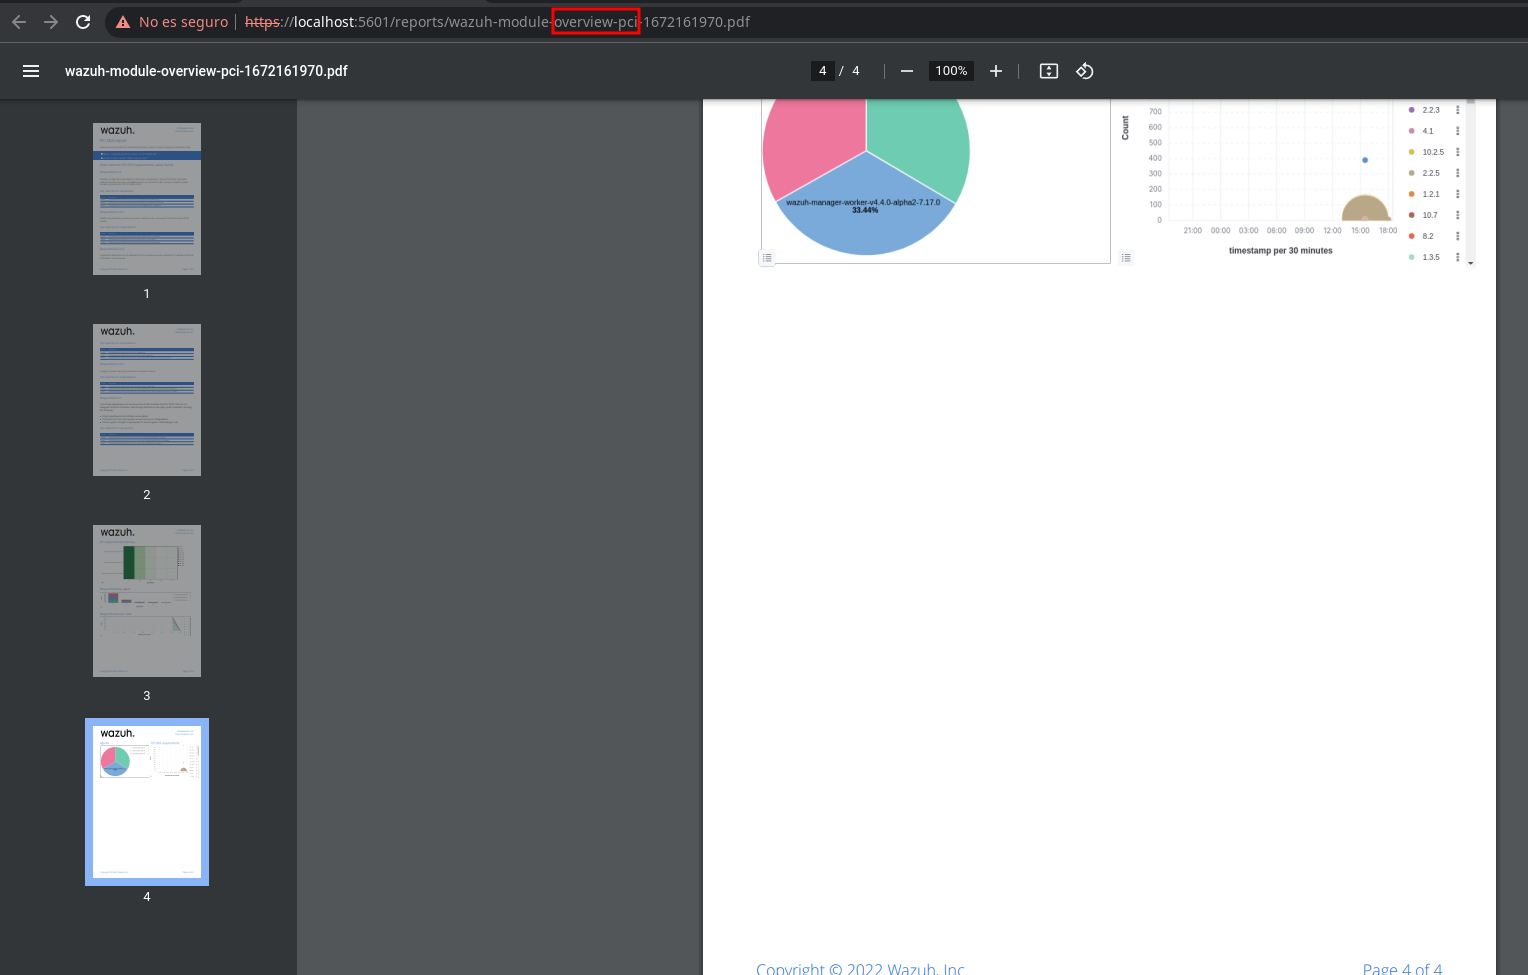1528x975 pixels.
Task: Rotate the PDF counterclockwise
Action: (x=1084, y=70)
